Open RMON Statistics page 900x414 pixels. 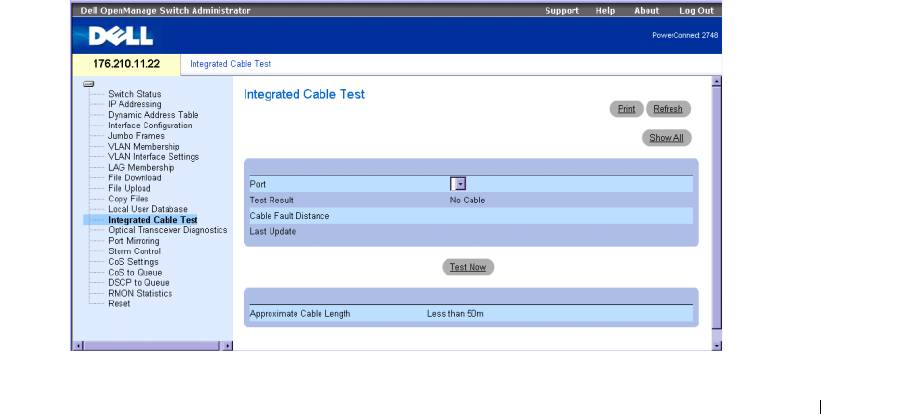point(140,293)
